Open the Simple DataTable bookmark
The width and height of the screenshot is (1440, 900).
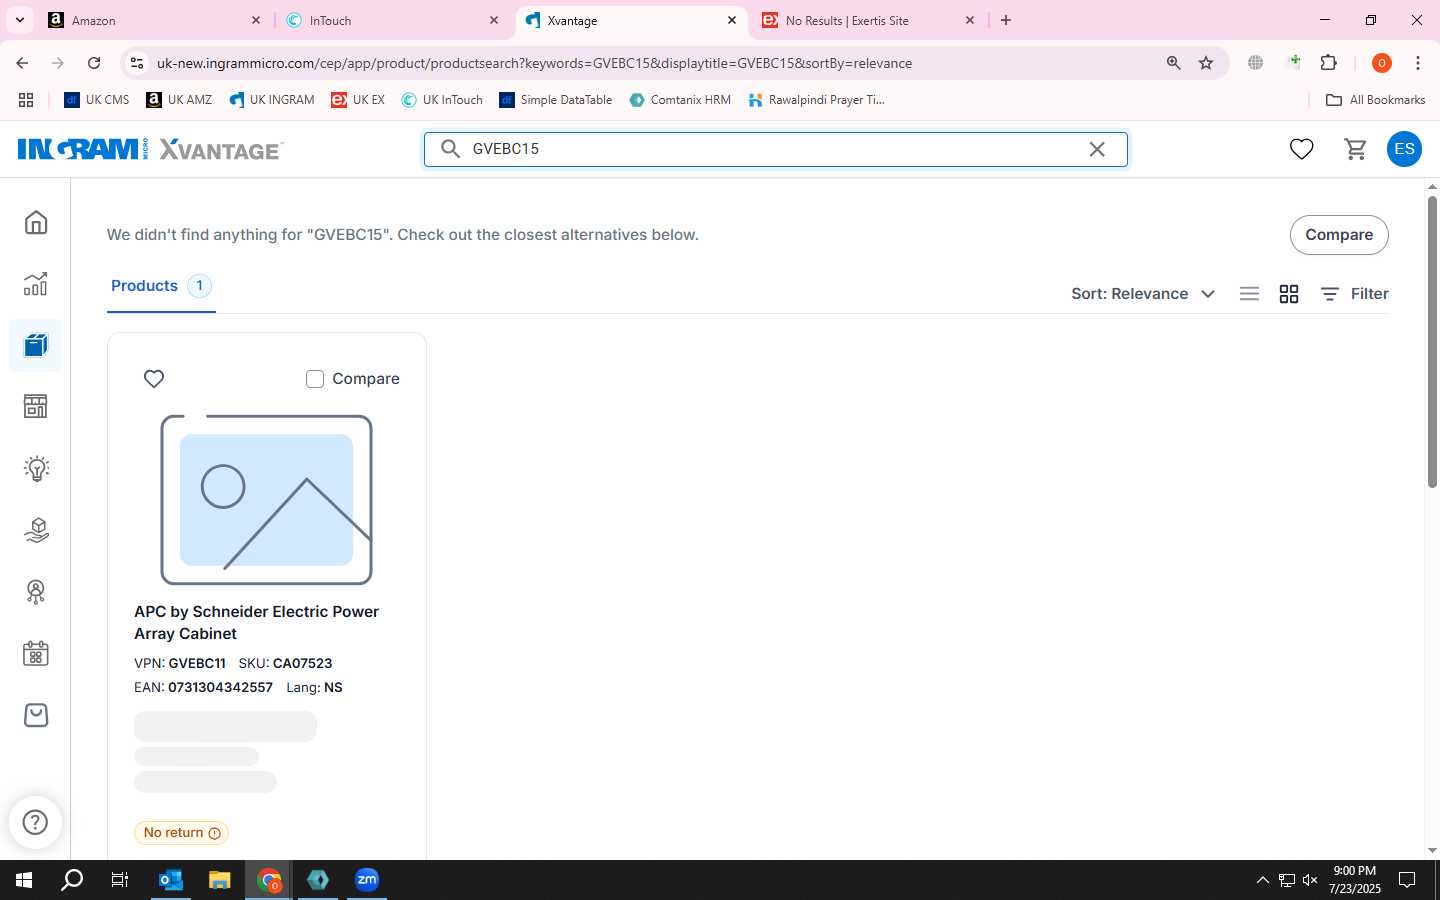(556, 100)
